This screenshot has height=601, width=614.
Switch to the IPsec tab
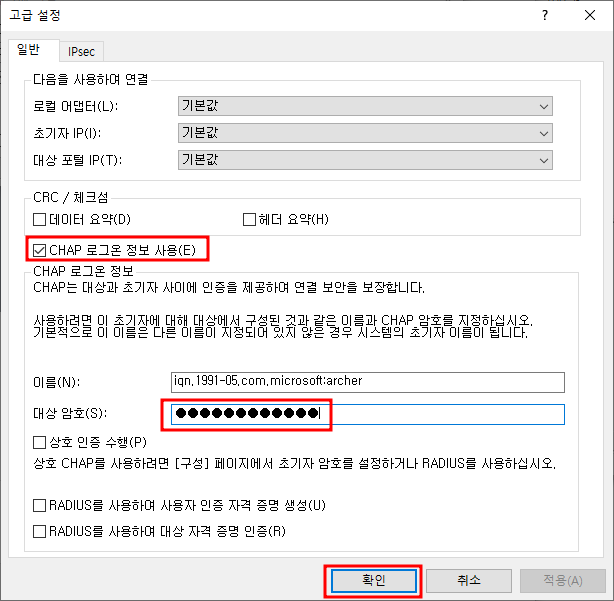pyautogui.click(x=81, y=52)
